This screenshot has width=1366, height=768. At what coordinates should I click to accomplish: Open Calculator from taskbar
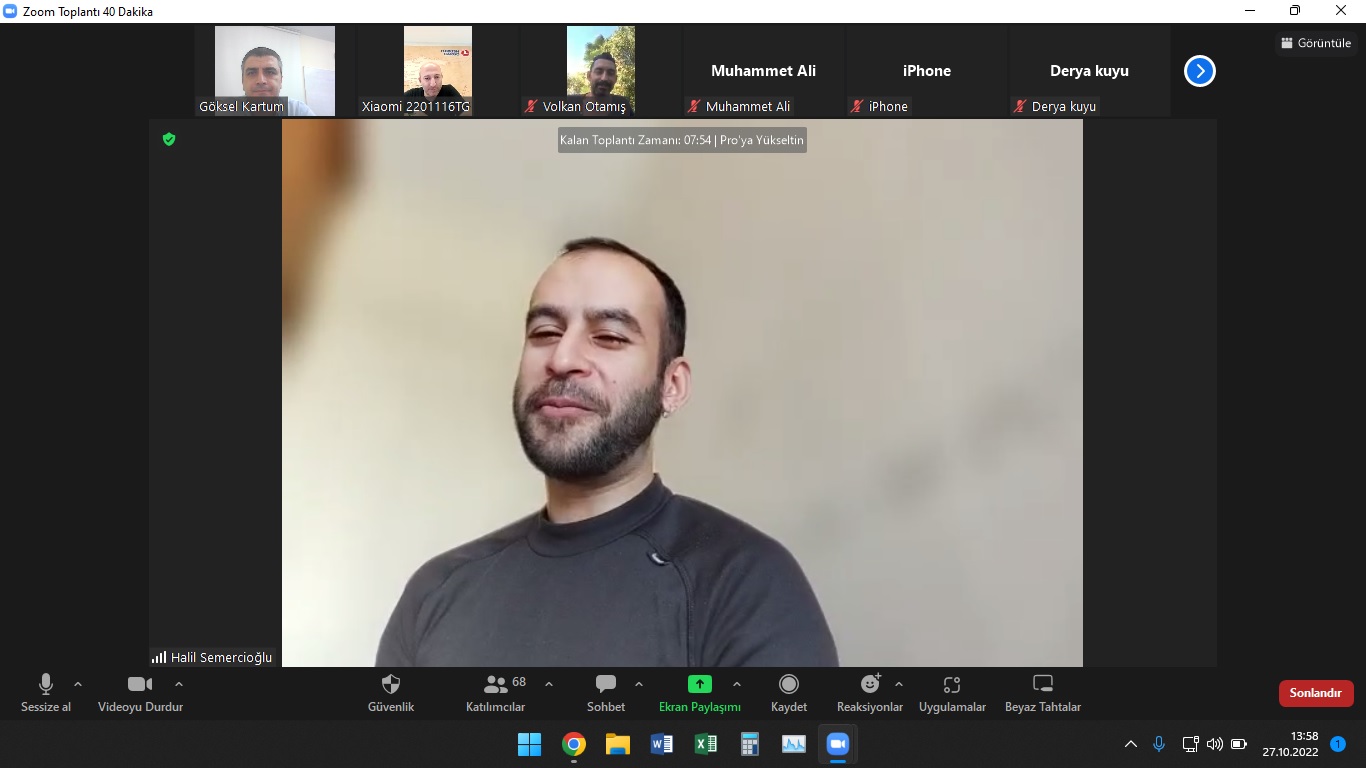749,744
